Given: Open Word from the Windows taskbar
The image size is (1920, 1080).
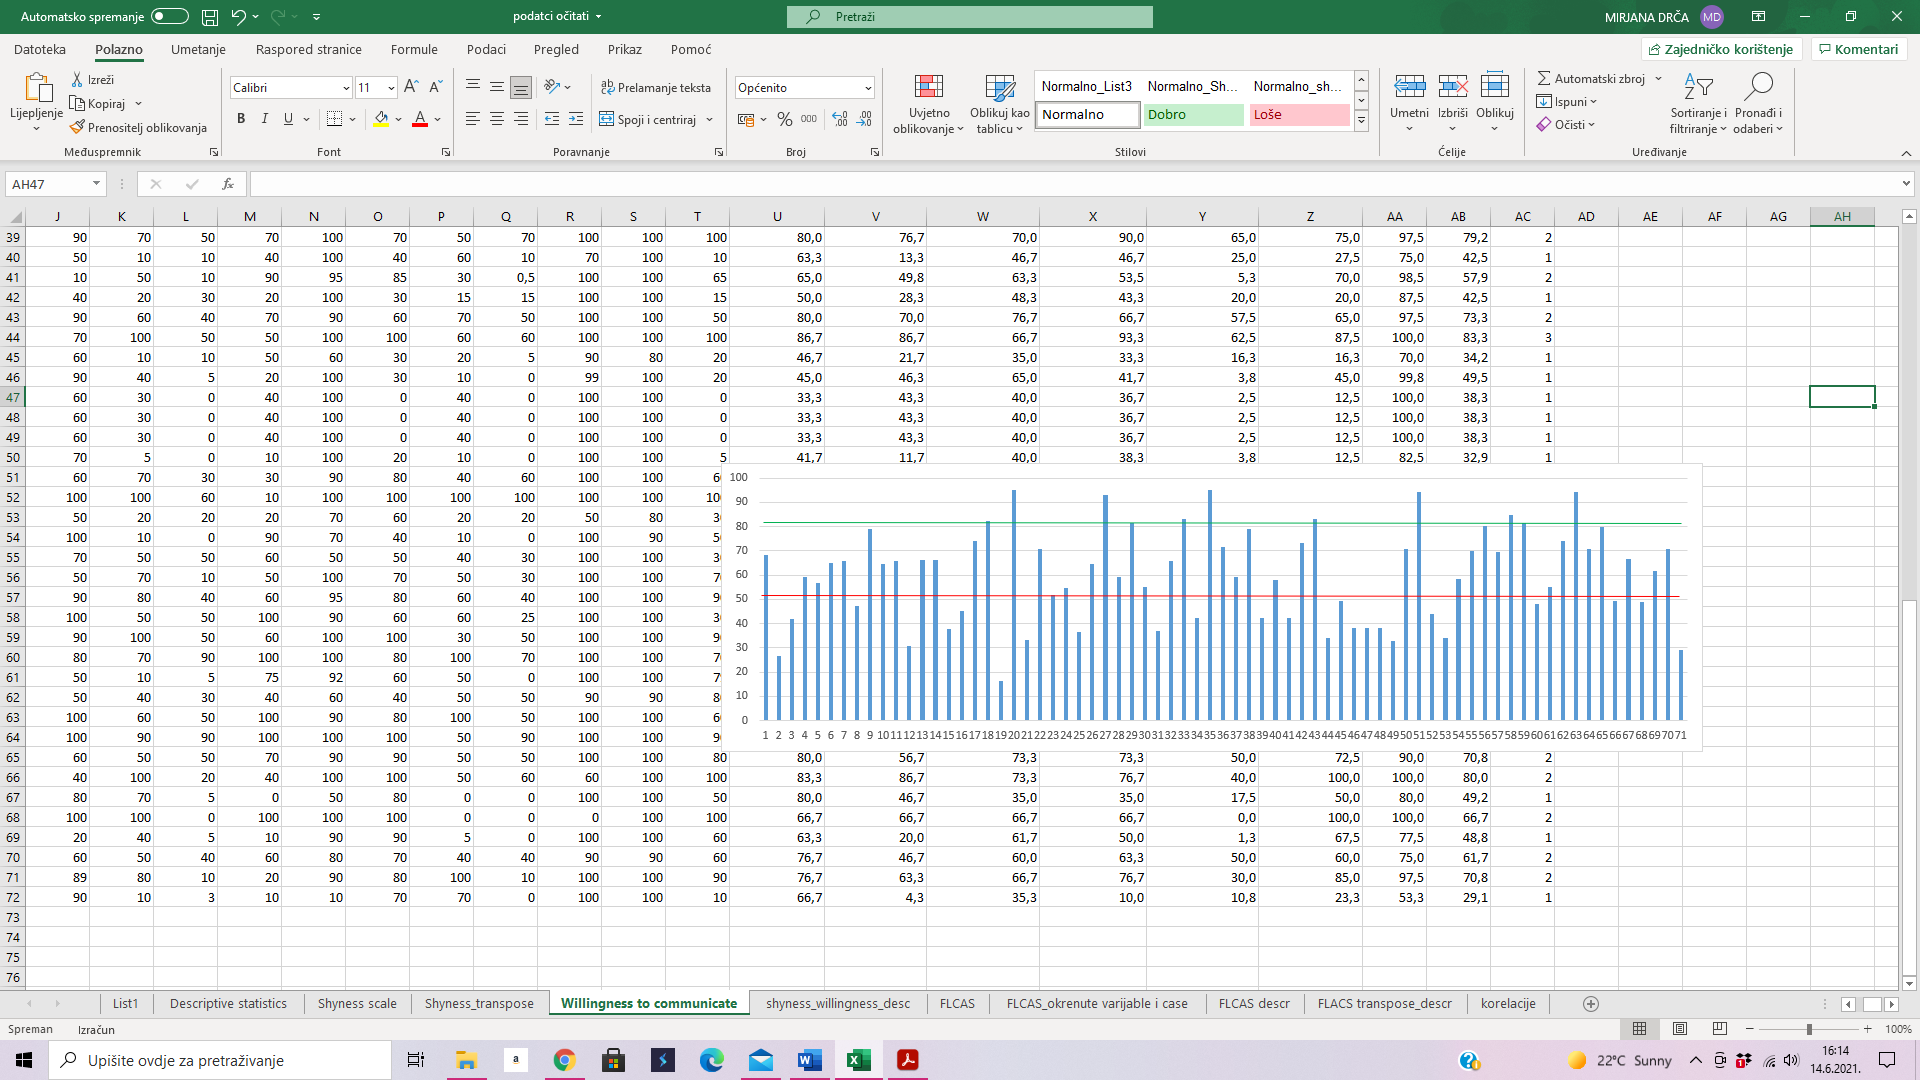Looking at the screenshot, I should coord(810,1060).
